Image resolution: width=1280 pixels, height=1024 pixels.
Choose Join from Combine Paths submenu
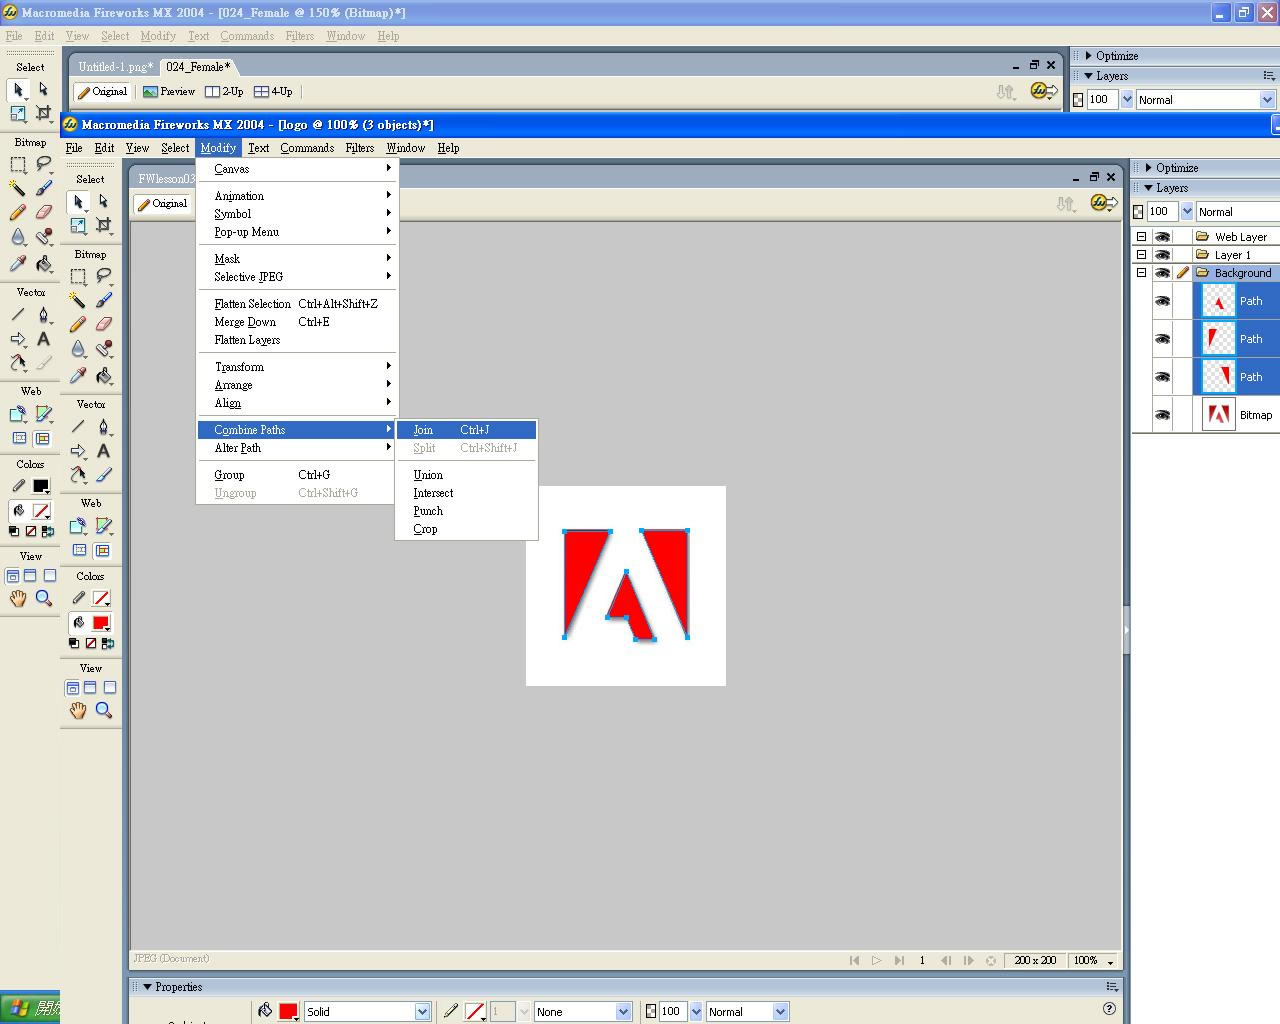[x=466, y=430]
